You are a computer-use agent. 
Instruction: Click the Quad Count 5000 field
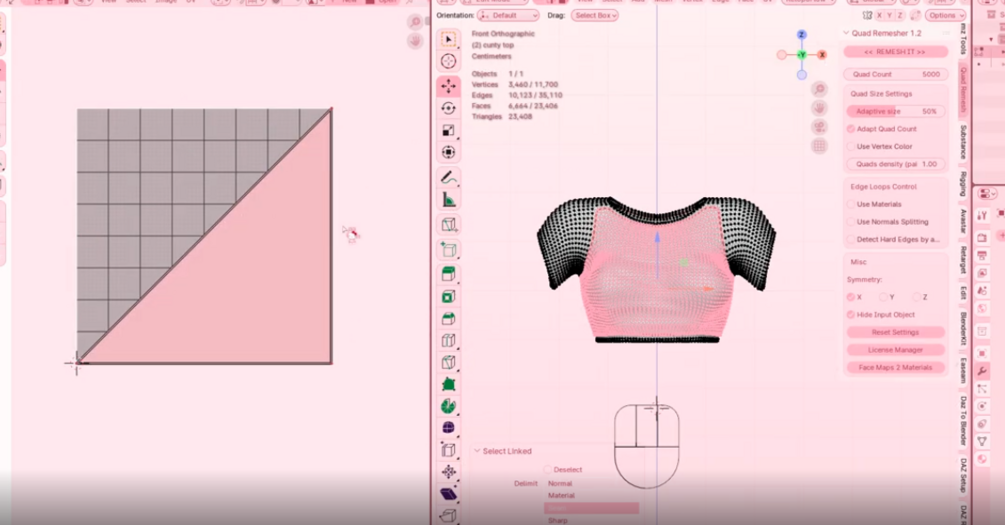coord(895,74)
